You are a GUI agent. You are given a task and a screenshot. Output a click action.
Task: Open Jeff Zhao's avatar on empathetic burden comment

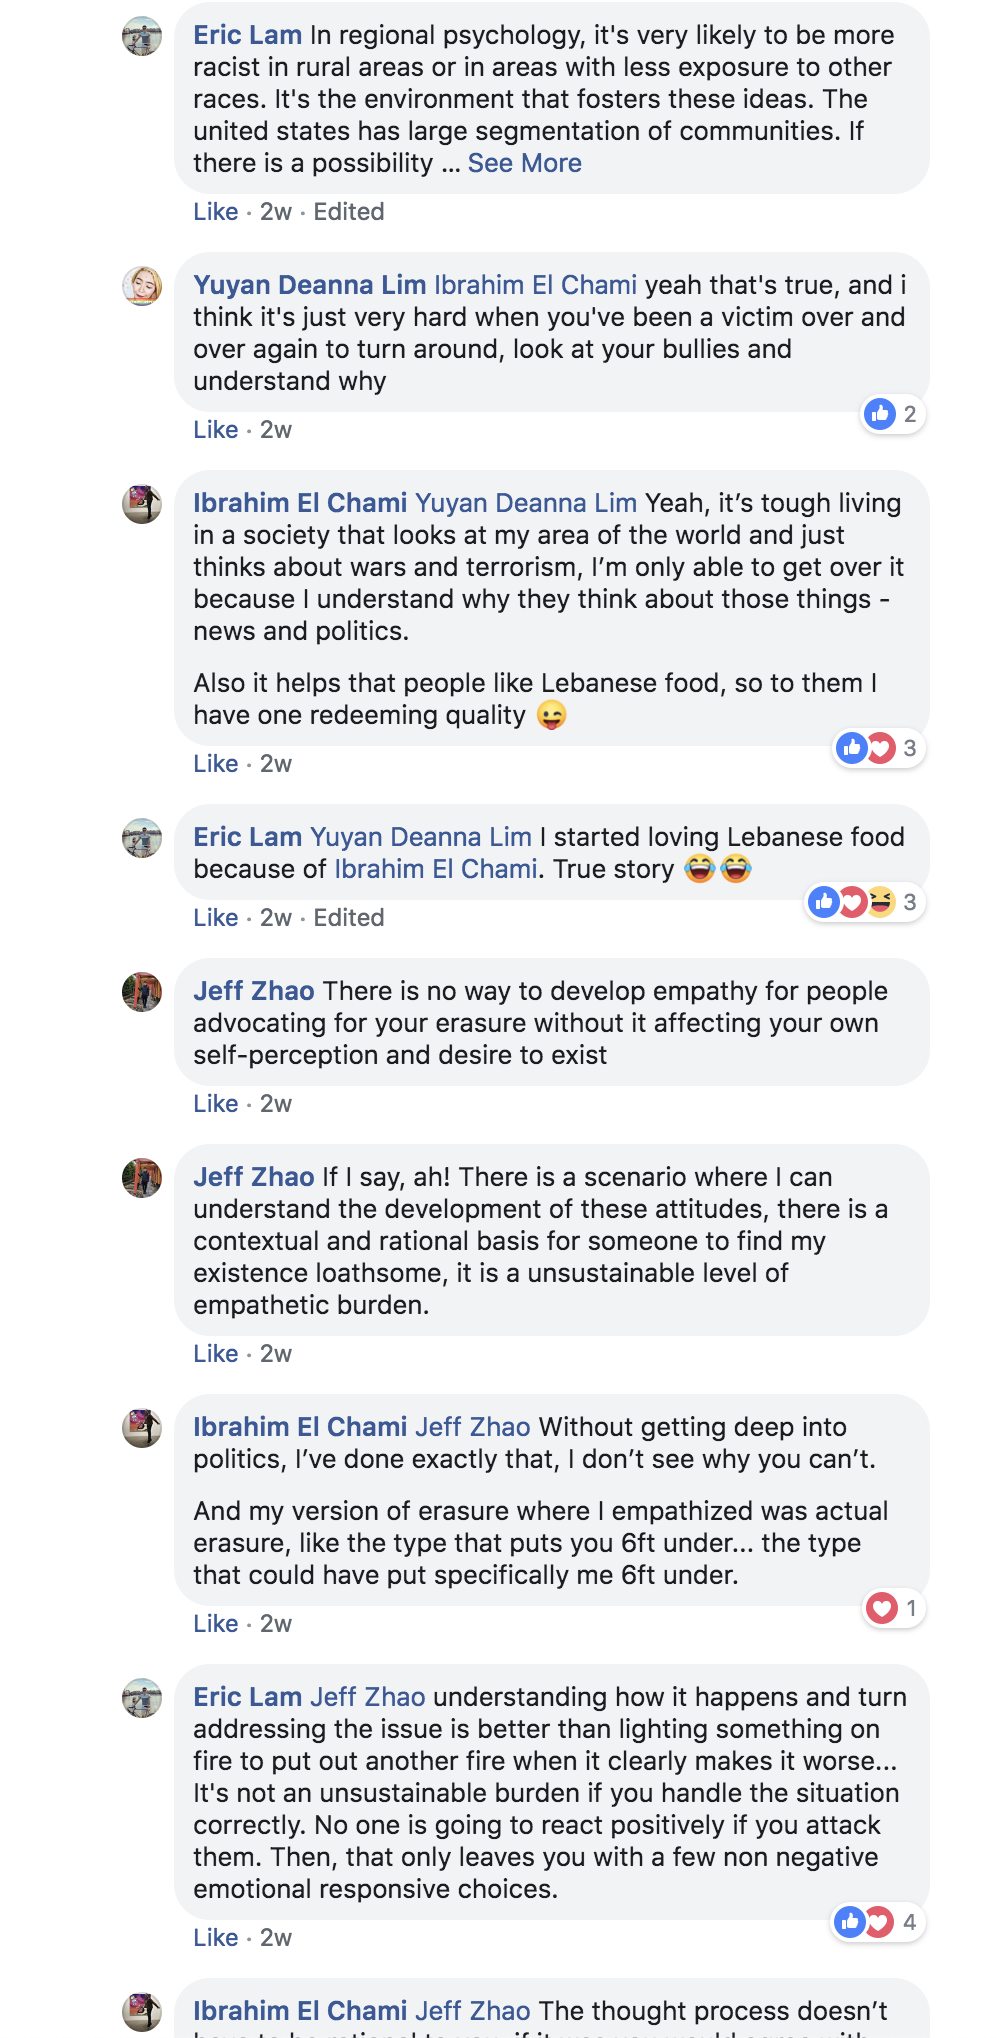click(142, 1179)
